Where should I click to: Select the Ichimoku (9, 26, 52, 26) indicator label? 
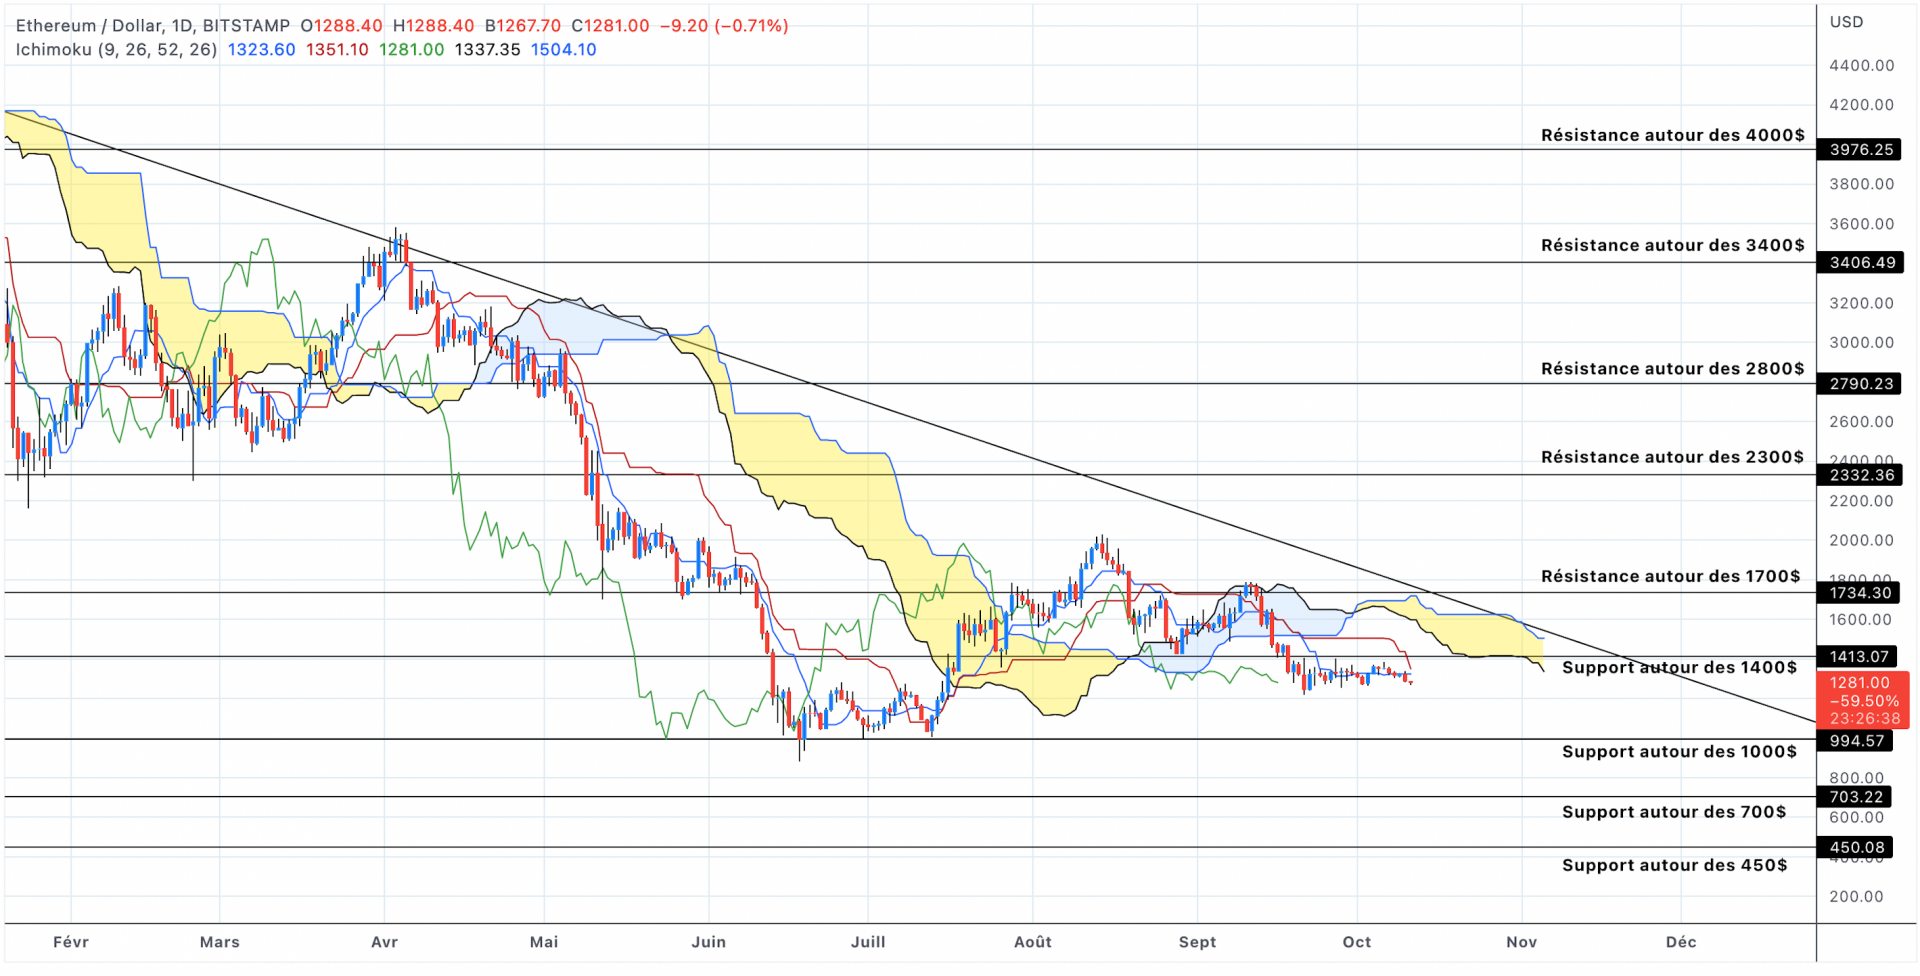pyautogui.click(x=116, y=50)
